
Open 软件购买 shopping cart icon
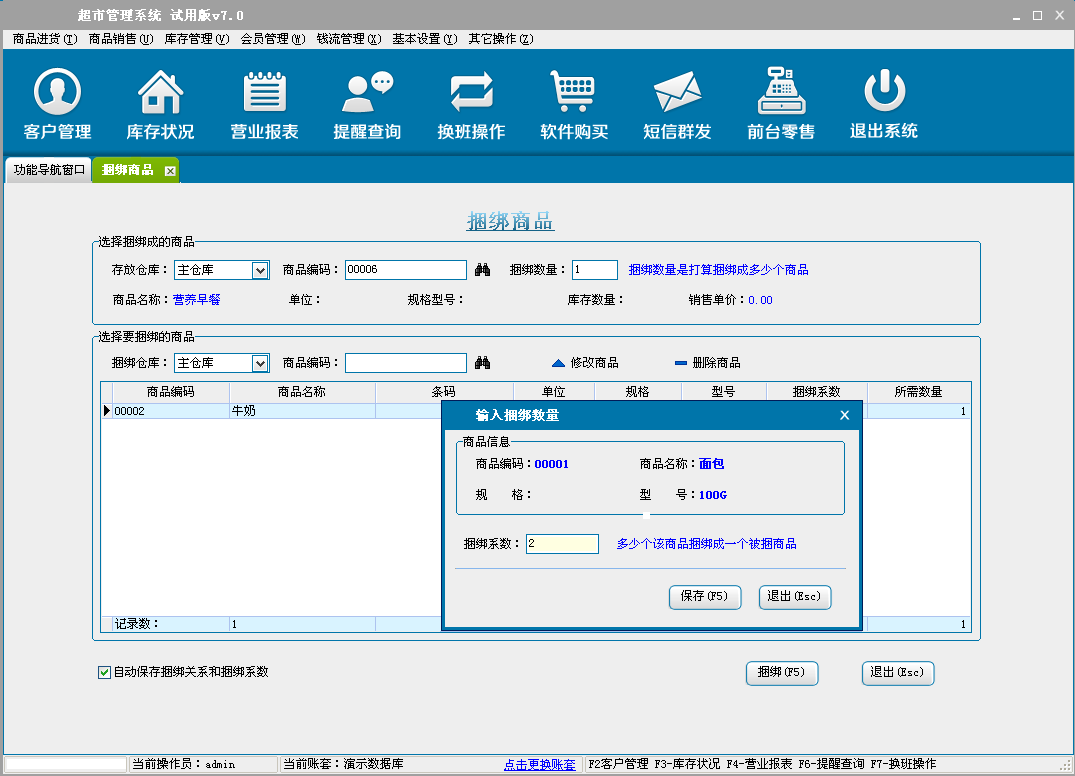click(x=574, y=104)
